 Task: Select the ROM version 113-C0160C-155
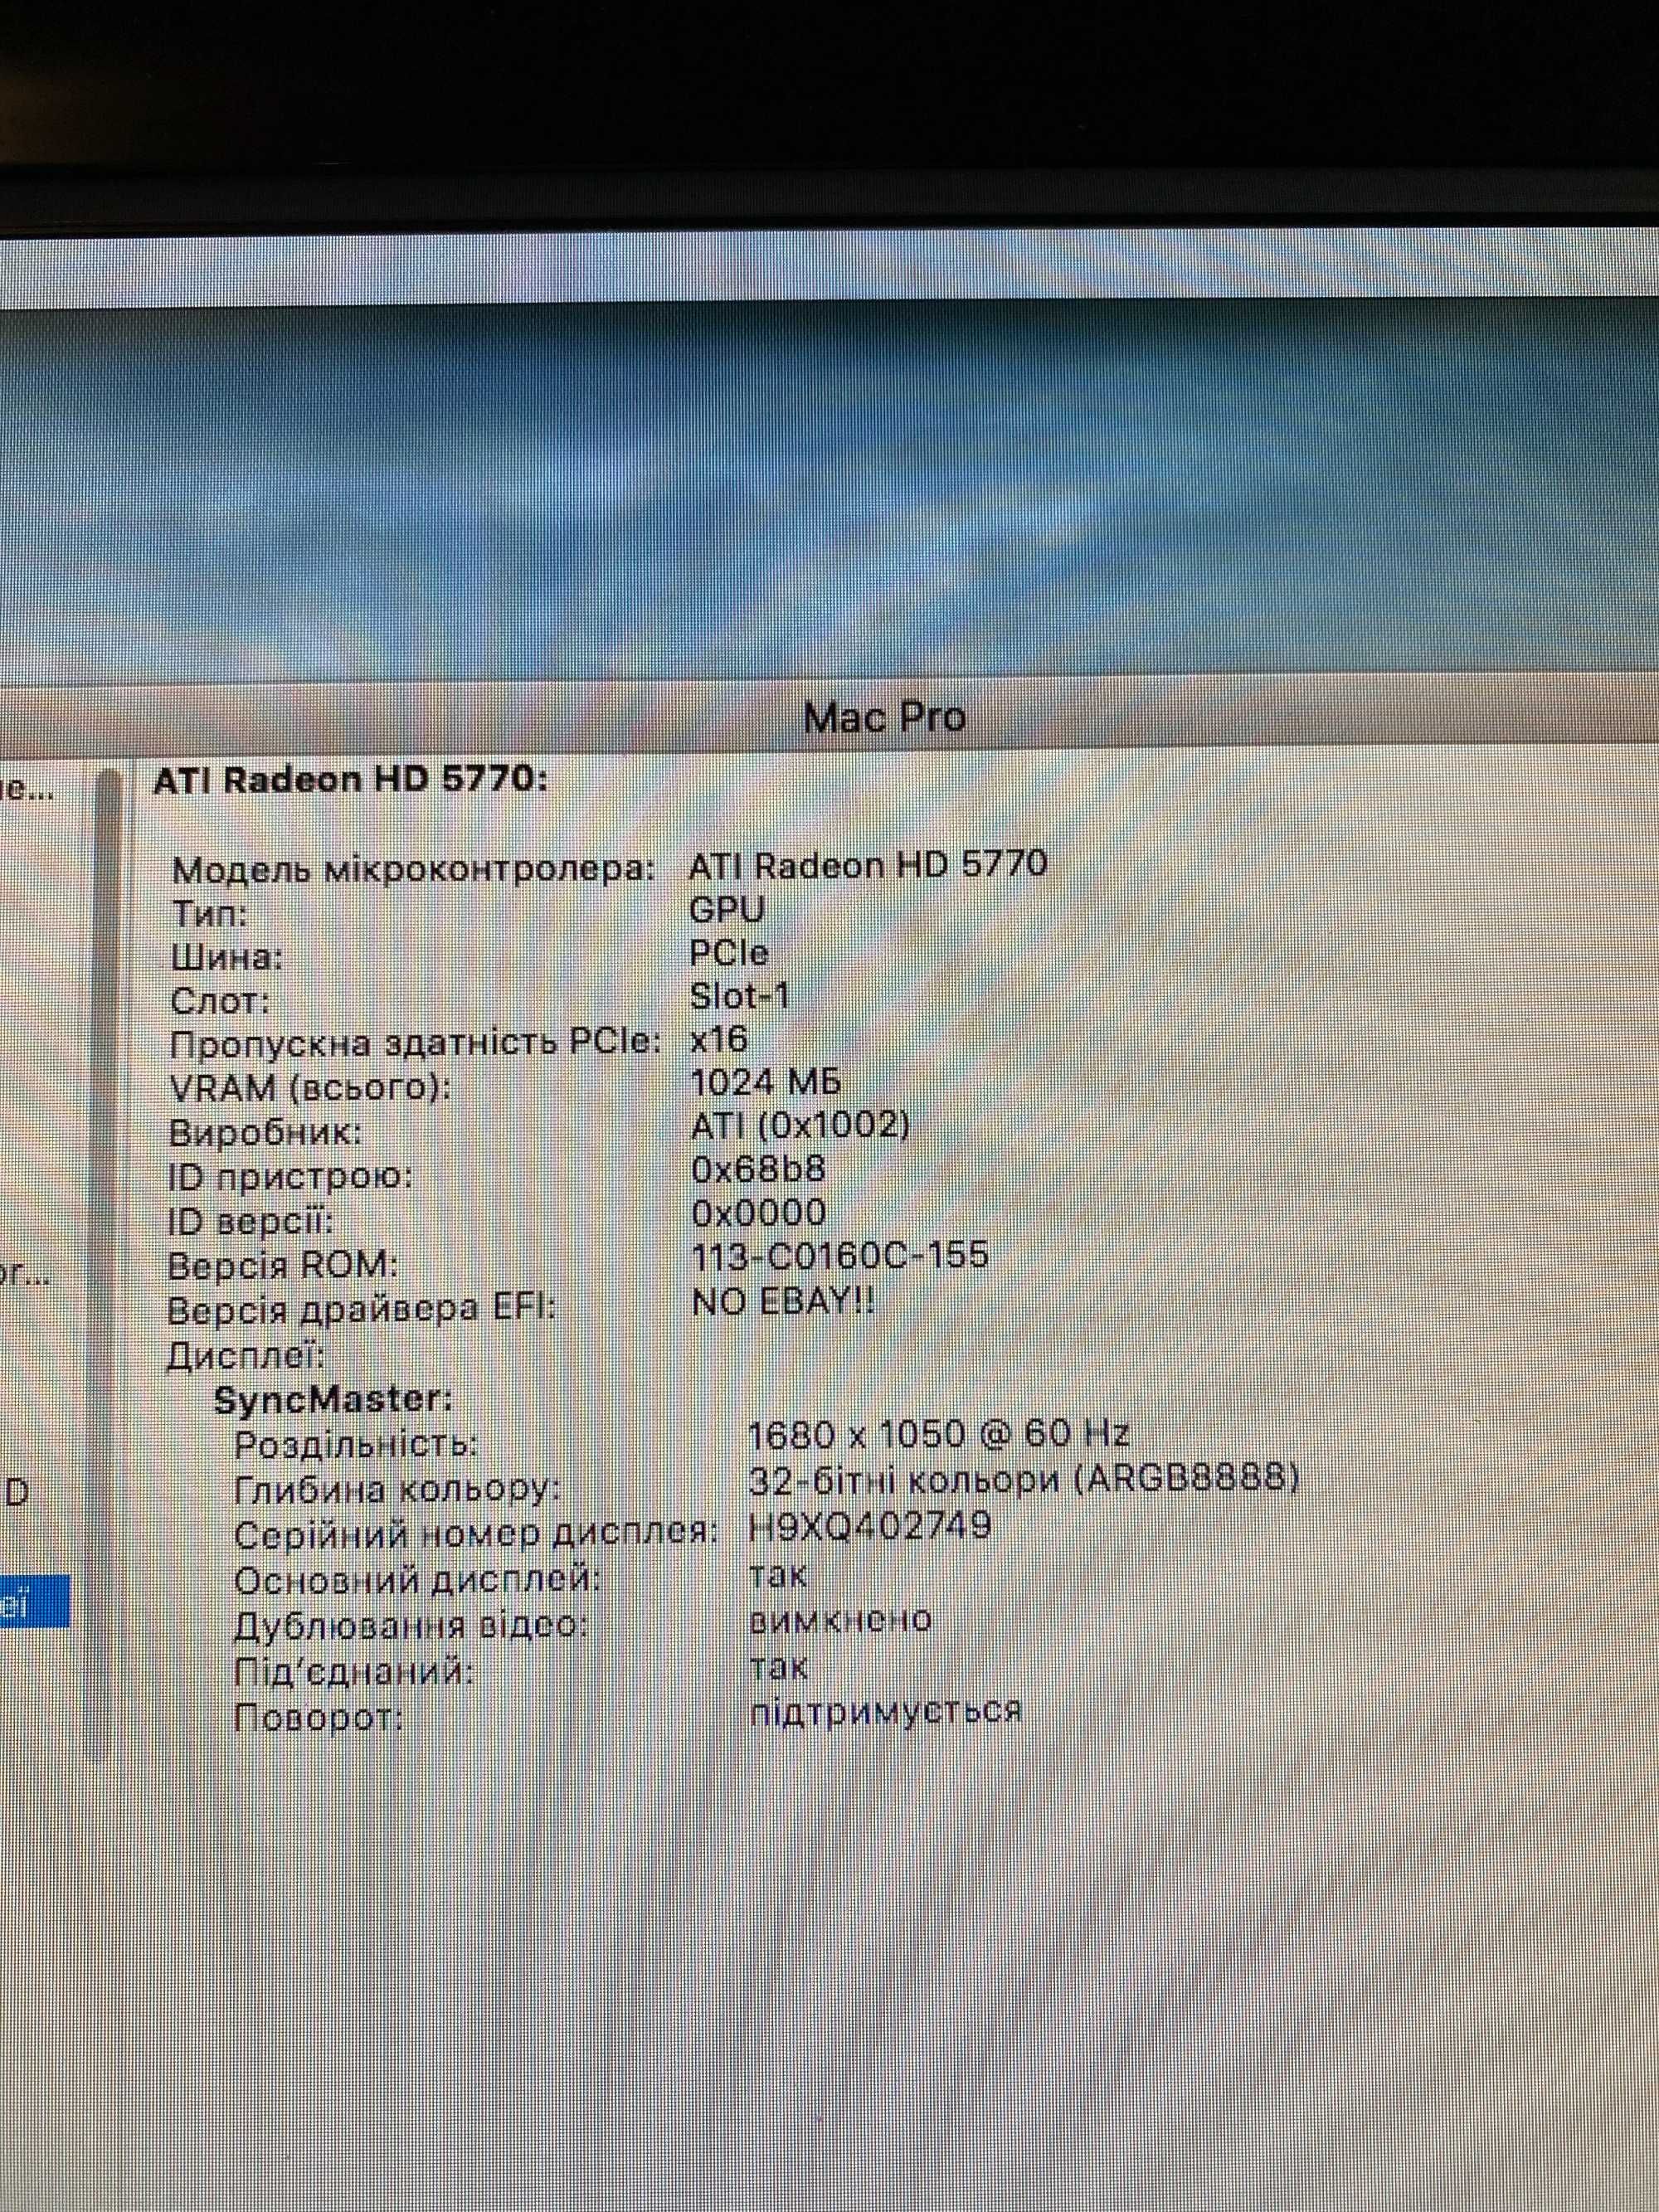click(839, 1255)
